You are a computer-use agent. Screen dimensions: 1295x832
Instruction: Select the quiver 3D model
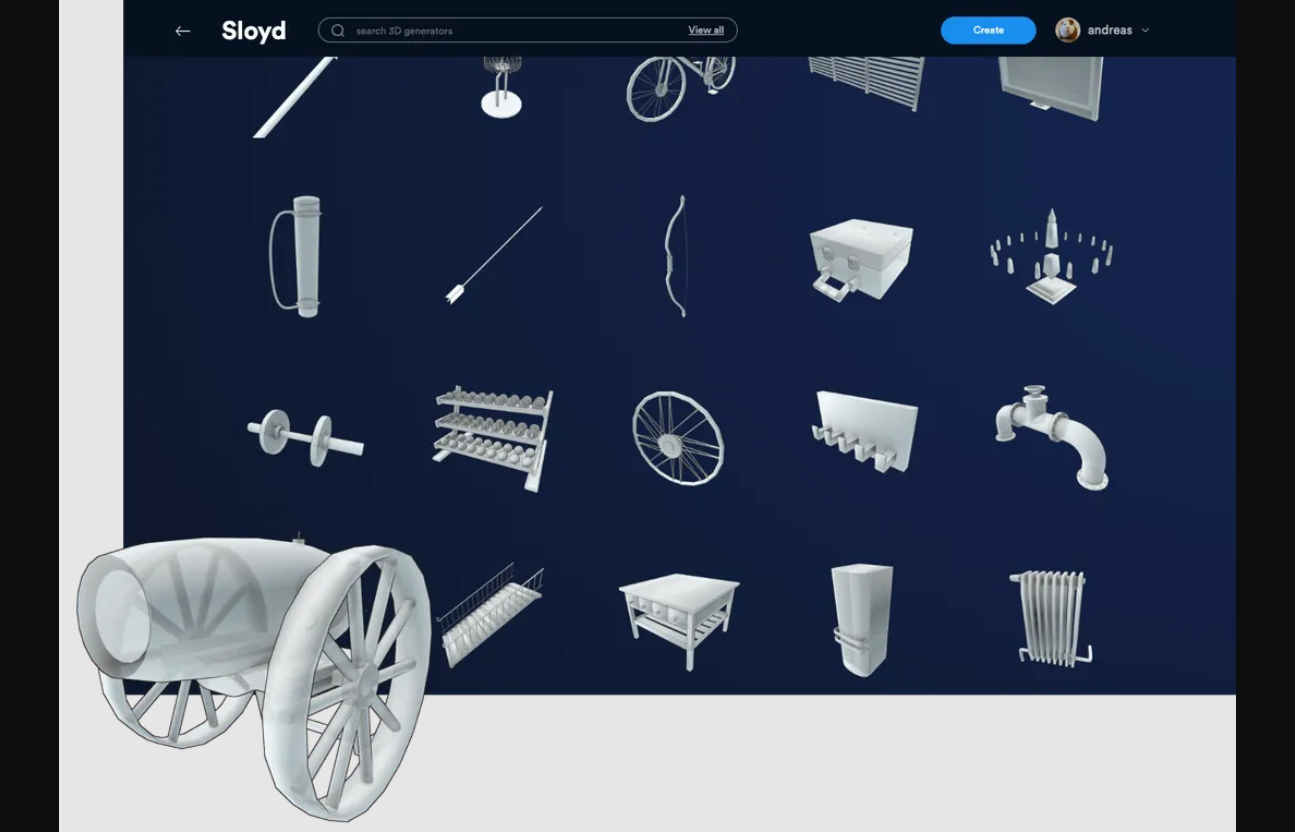pos(296,256)
